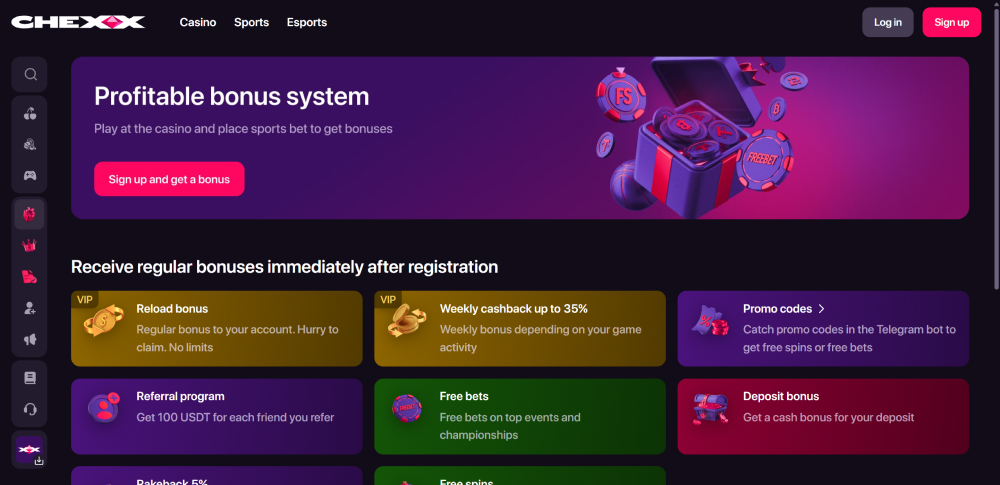Open the headset support icon in the sidebar
Image resolution: width=1000 pixels, height=485 pixels.
tap(29, 409)
